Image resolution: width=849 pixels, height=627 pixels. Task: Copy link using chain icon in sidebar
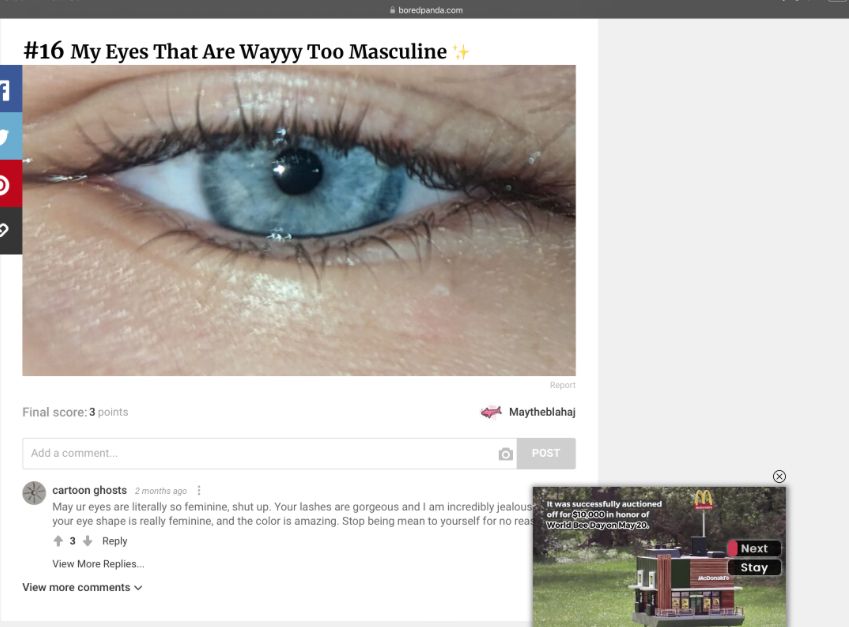coord(10,231)
